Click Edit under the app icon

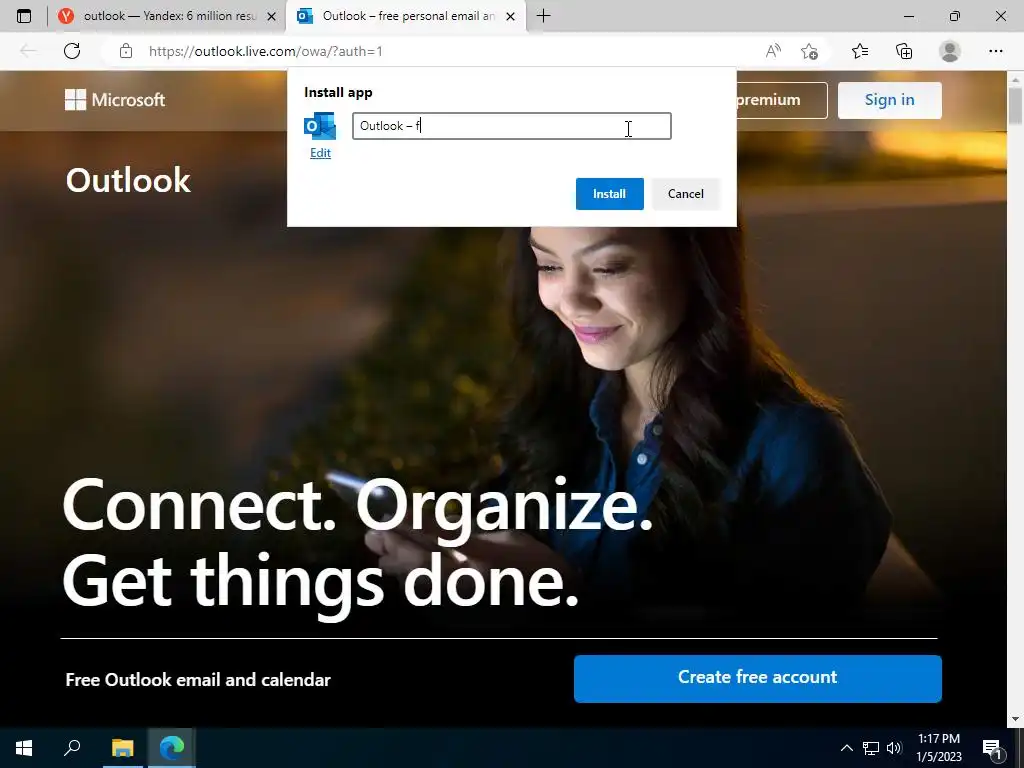click(x=320, y=153)
